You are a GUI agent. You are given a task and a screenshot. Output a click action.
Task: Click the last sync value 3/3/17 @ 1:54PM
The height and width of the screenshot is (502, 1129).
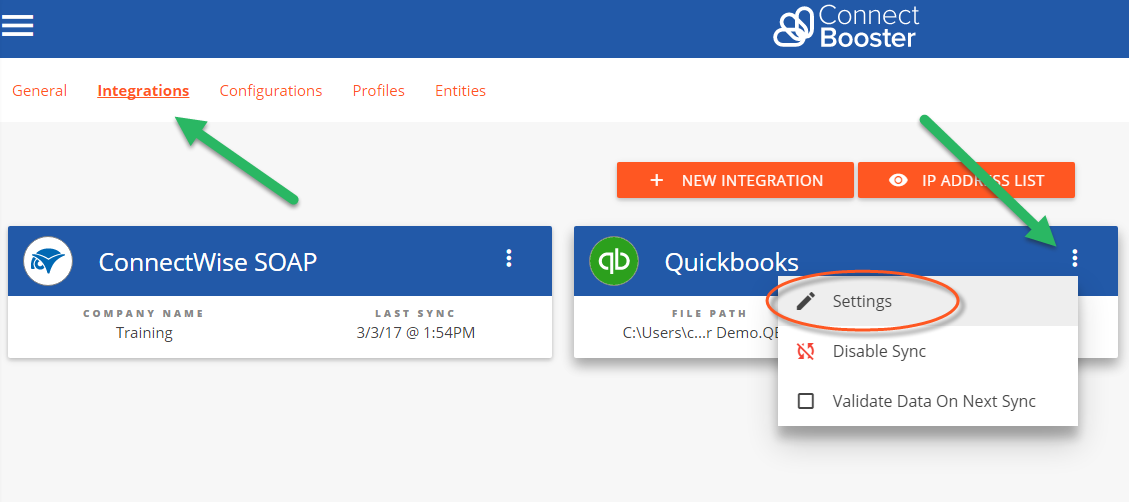pos(415,333)
